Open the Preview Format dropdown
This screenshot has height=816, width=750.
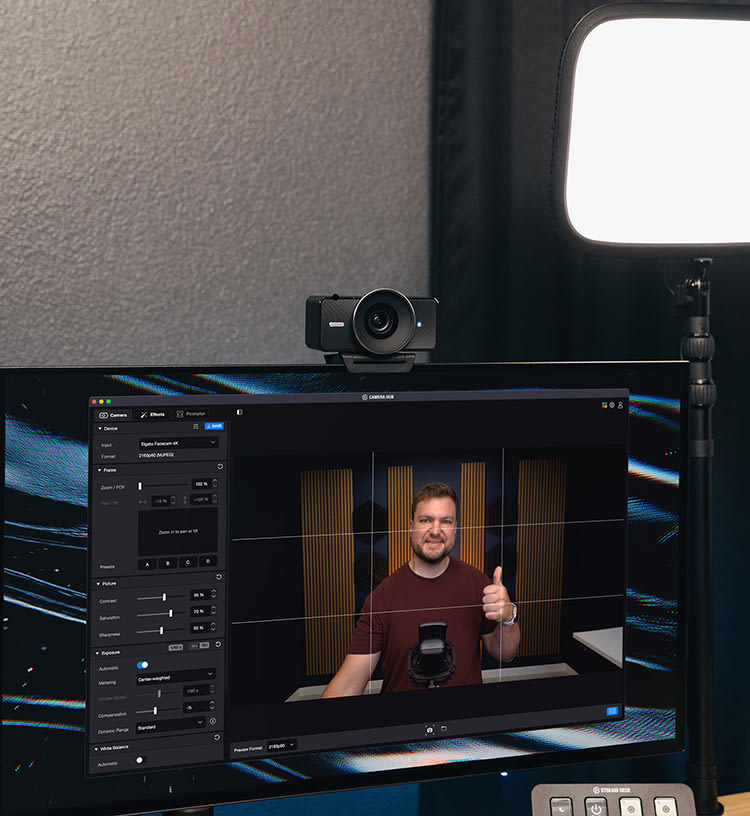282,746
